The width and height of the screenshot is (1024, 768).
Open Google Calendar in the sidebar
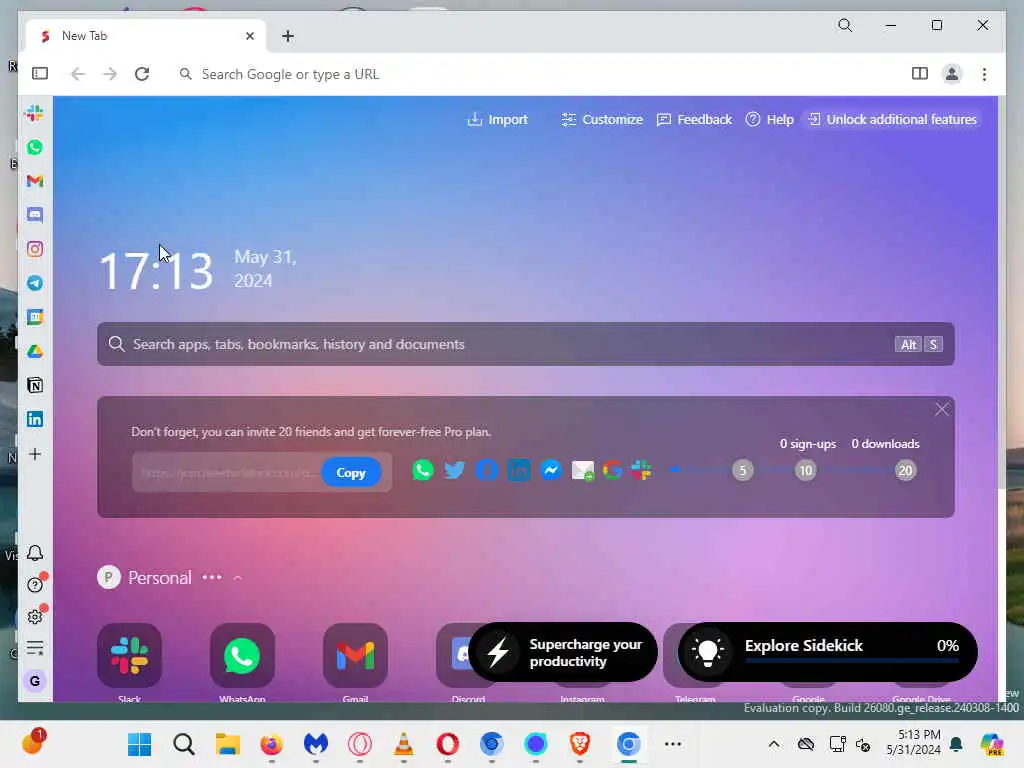(x=35, y=317)
